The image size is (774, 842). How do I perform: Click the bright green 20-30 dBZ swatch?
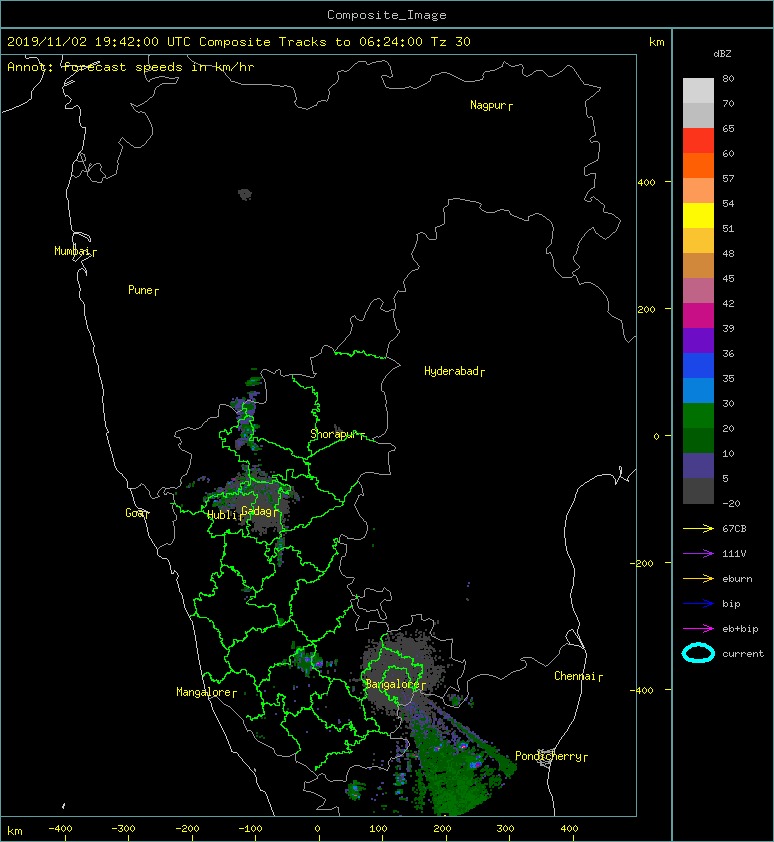click(698, 415)
